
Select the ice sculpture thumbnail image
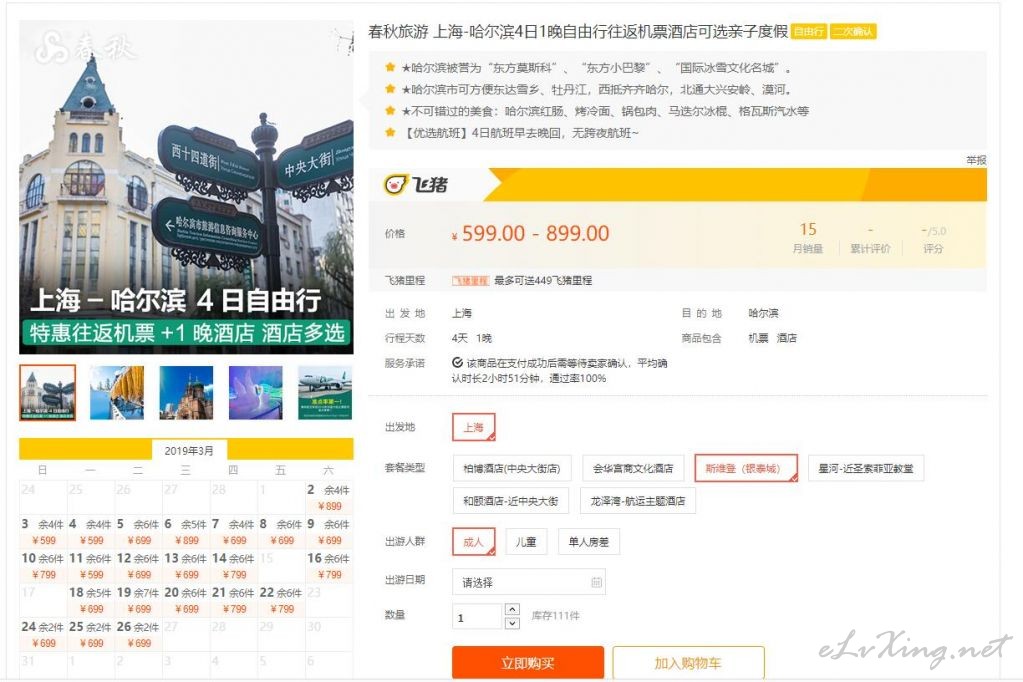click(256, 392)
